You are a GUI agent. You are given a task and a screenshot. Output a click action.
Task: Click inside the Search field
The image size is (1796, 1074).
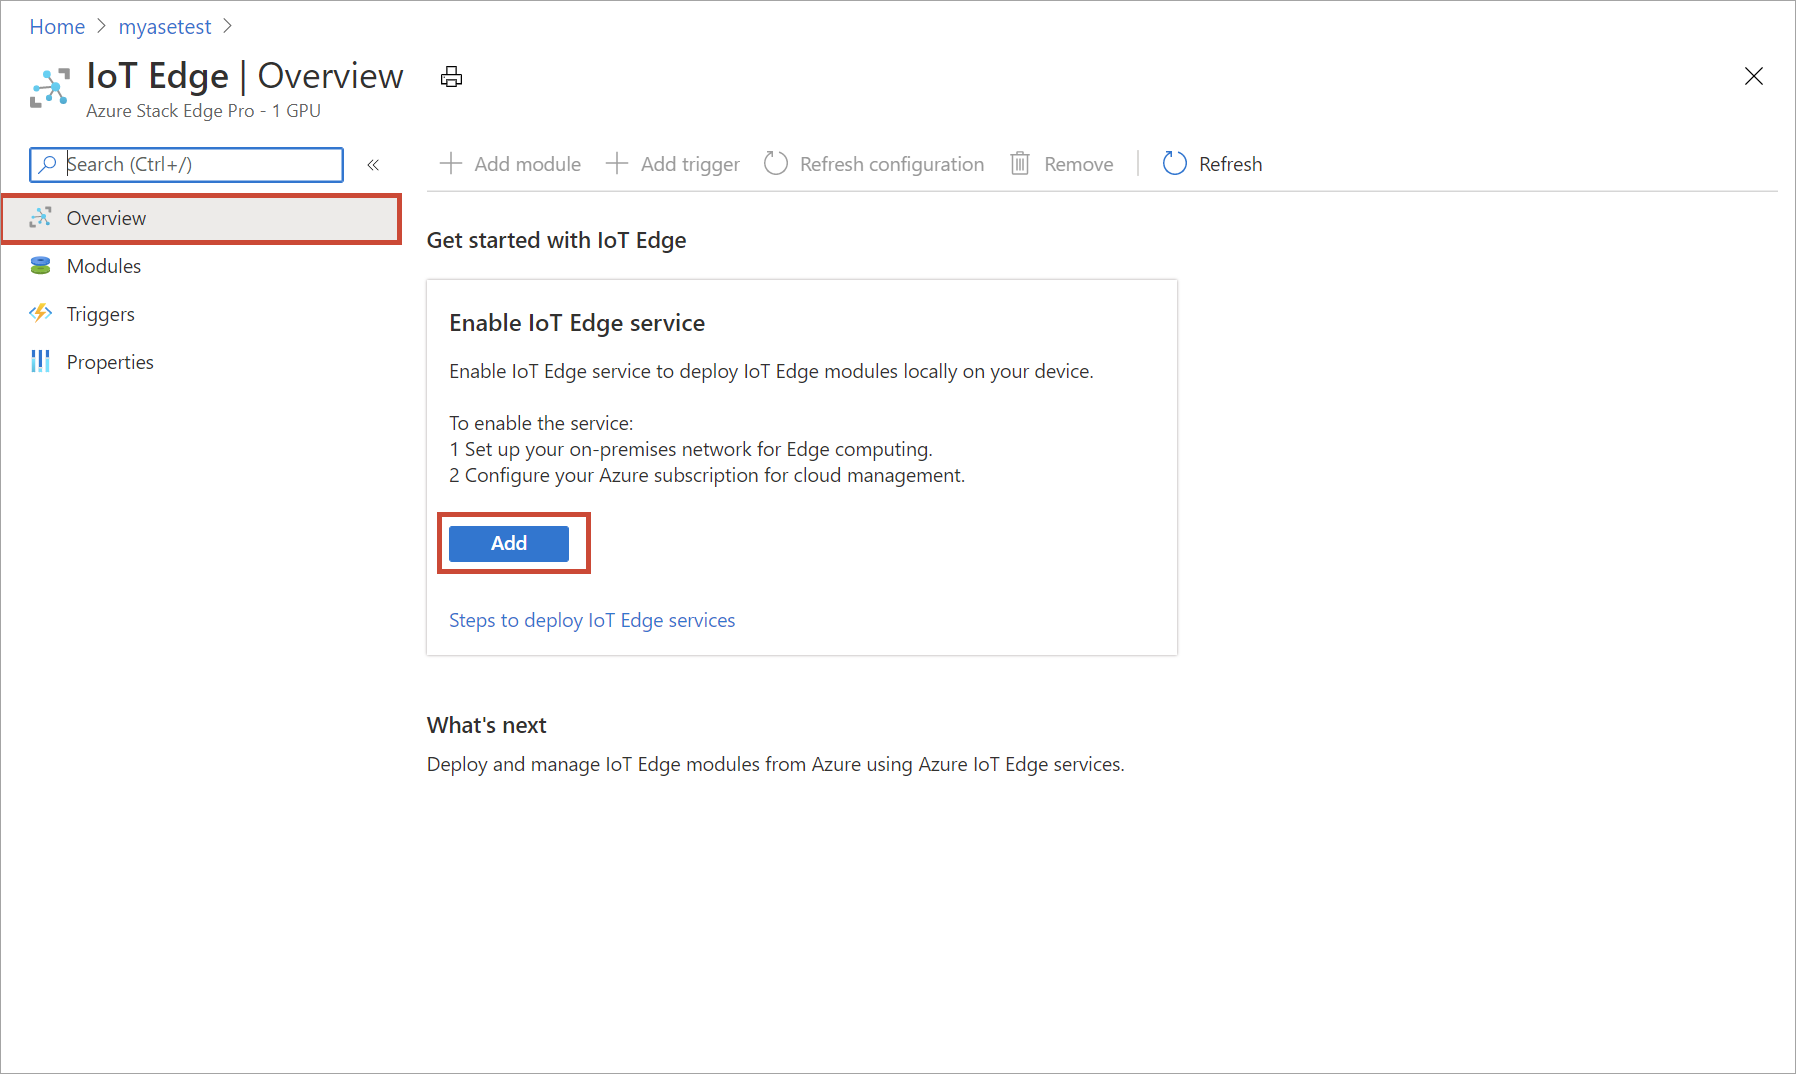(190, 164)
